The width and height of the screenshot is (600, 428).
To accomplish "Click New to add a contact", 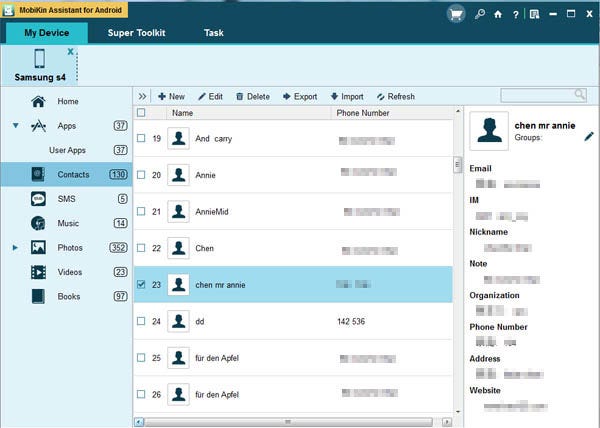I will pos(171,96).
